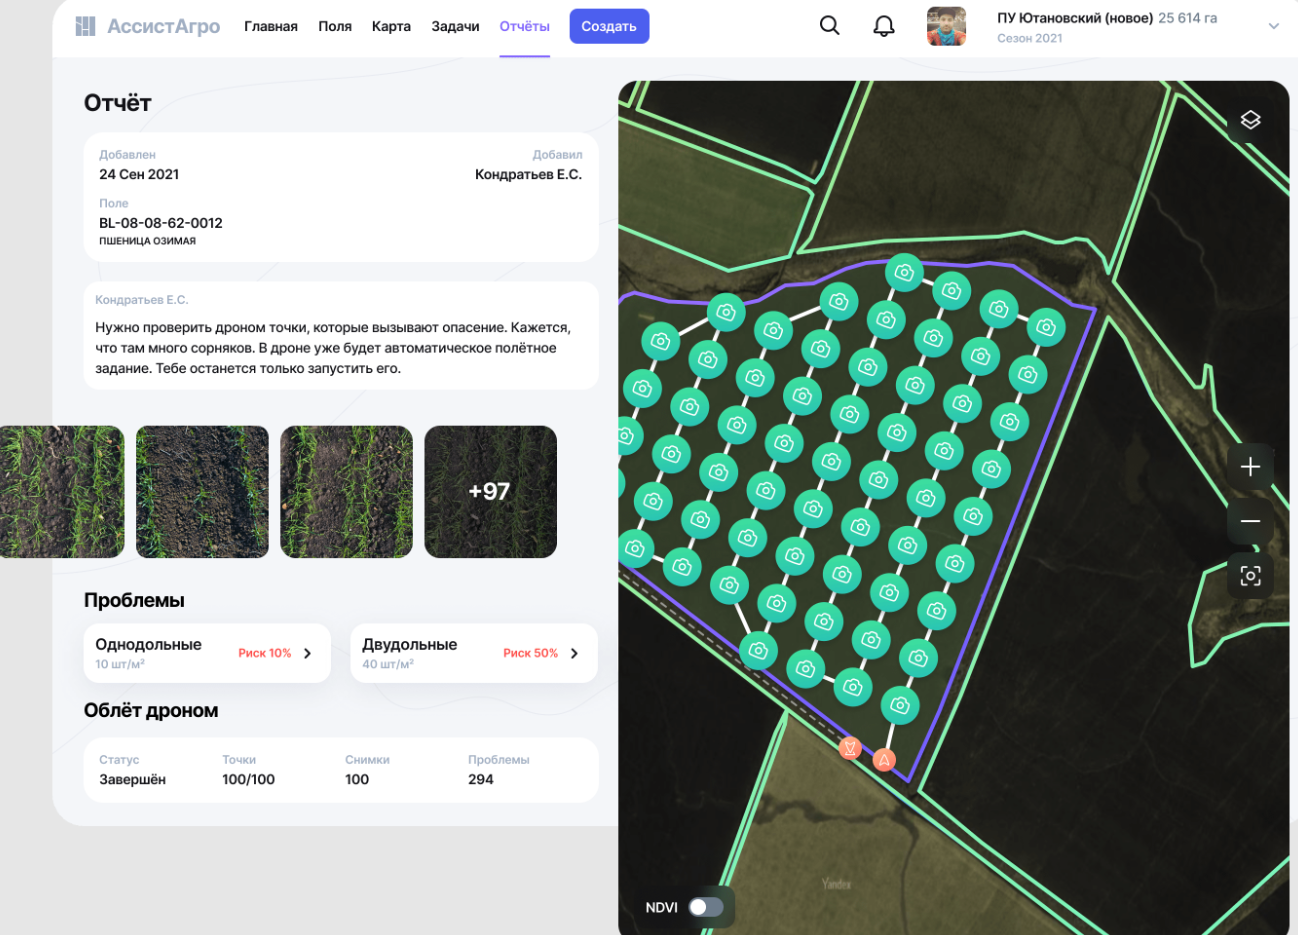Open the search magnifier icon
The height and width of the screenshot is (935, 1298).
click(x=829, y=26)
